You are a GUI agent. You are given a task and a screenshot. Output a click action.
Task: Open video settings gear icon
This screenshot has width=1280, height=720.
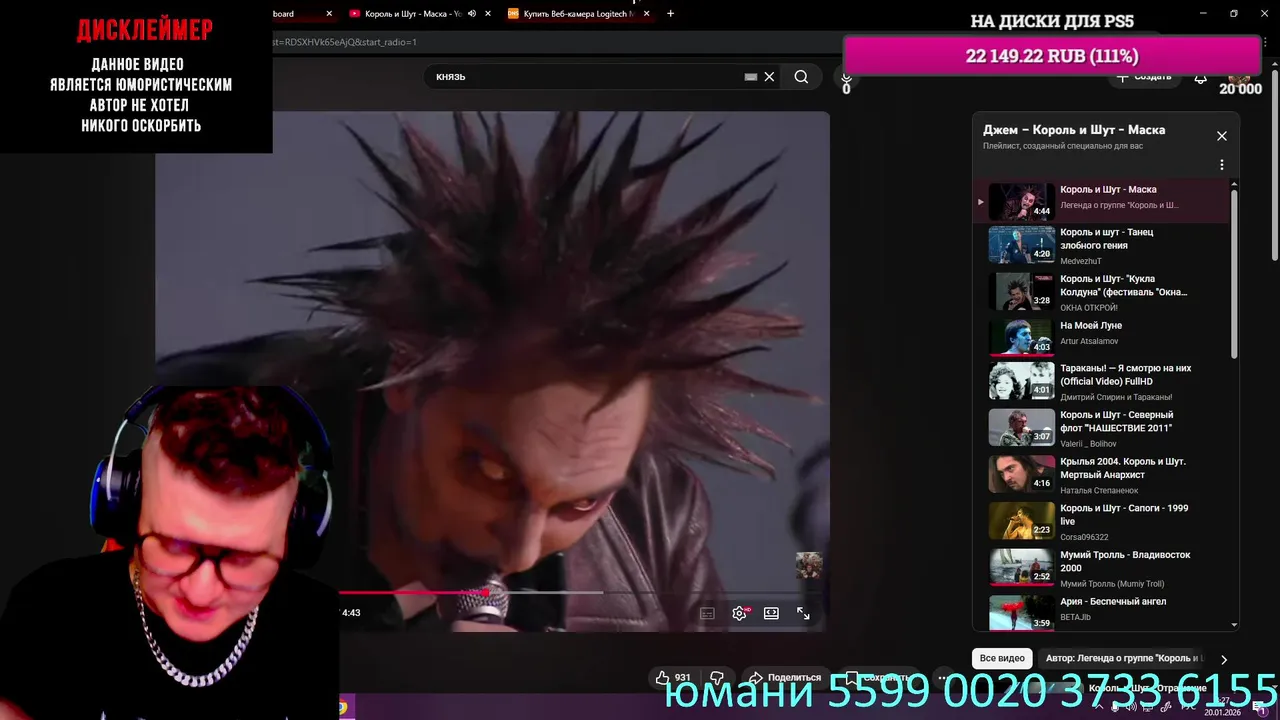click(739, 613)
